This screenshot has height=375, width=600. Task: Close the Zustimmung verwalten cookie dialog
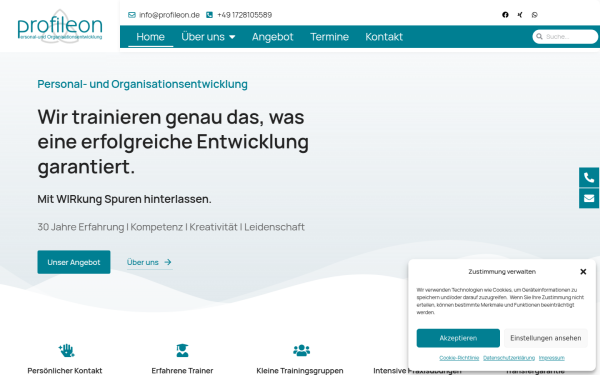coord(583,272)
